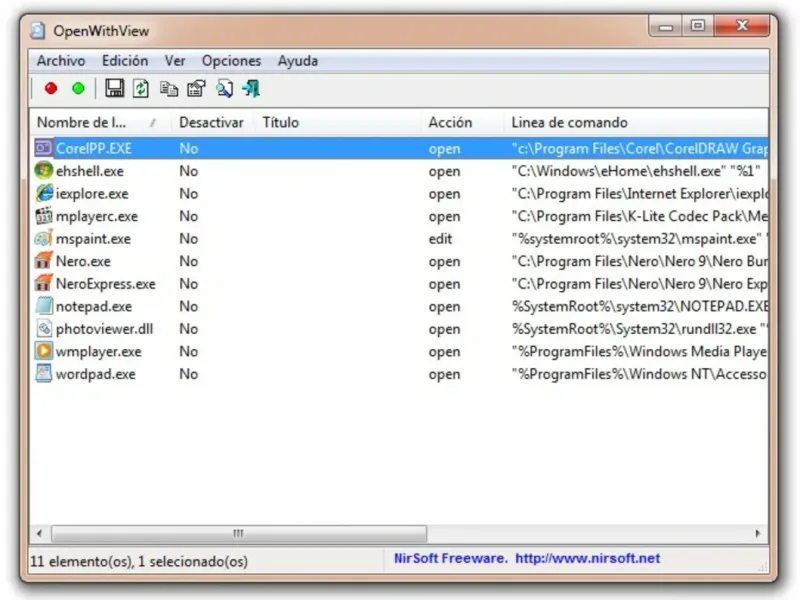Click the horizontal scrollbar right arrow

[758, 534]
